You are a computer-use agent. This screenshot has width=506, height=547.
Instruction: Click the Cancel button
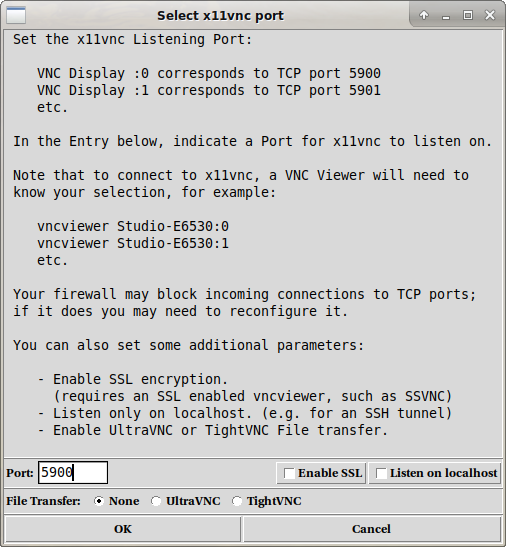point(371,529)
